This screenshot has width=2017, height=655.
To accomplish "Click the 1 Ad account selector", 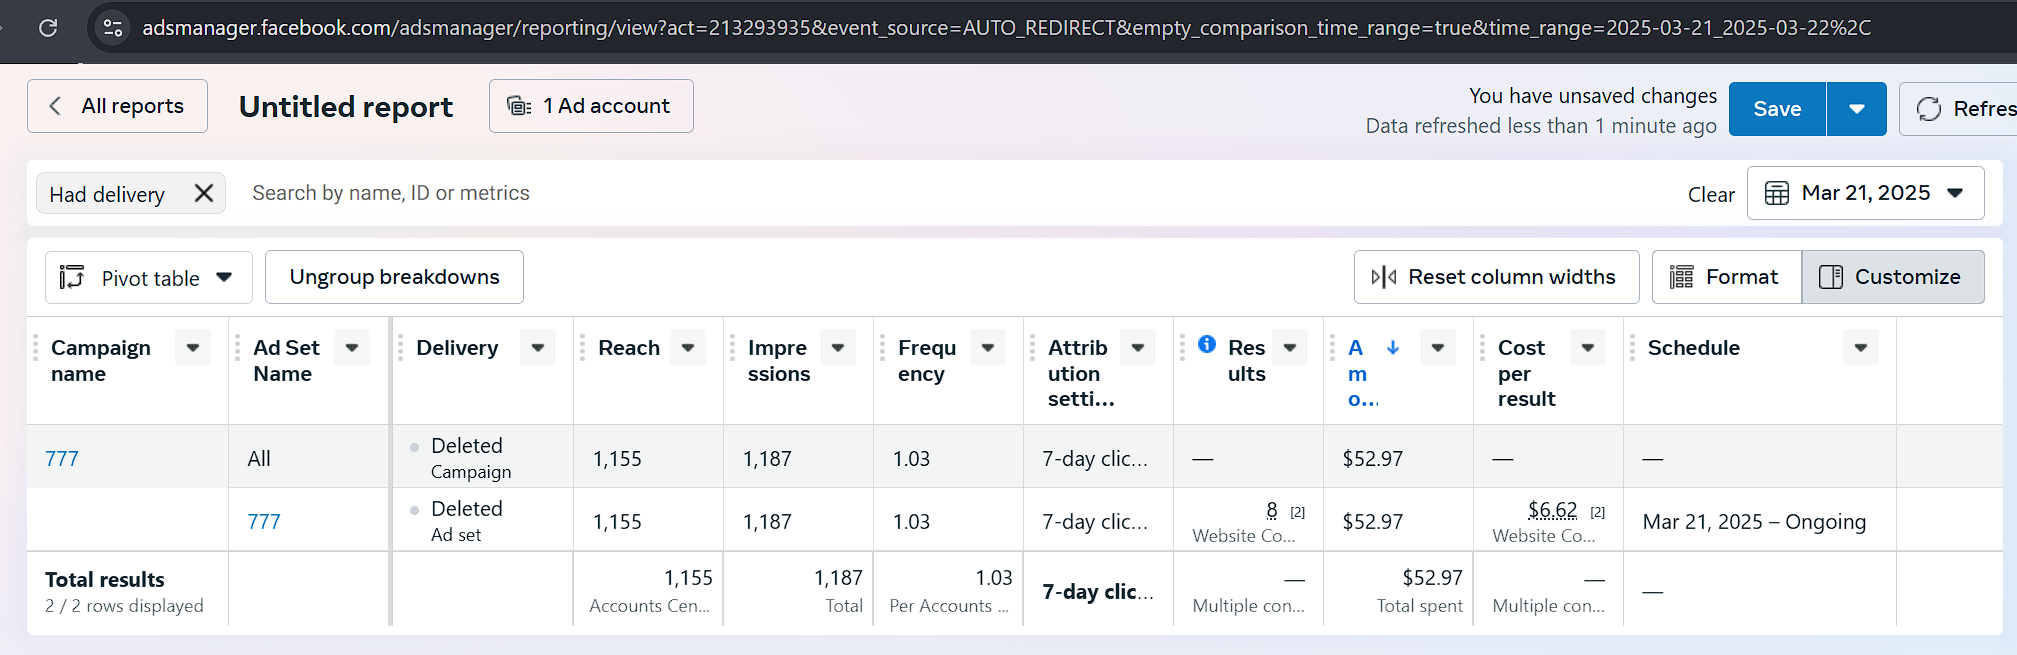I will pos(591,106).
